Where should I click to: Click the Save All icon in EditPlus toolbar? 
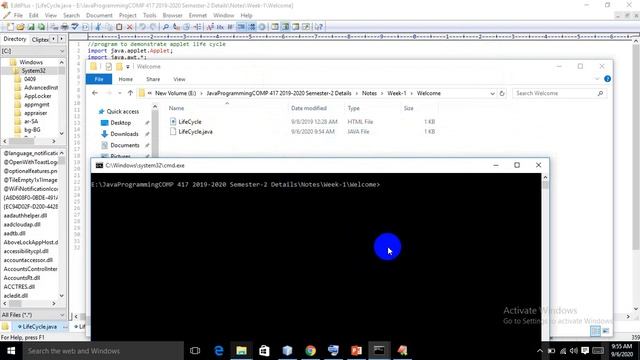[x=41, y=27]
